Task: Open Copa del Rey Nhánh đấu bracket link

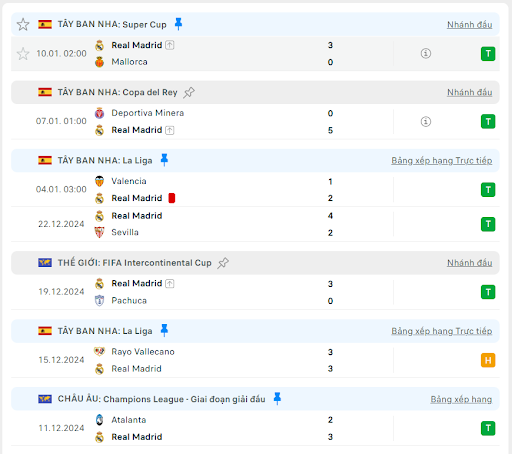Action: pos(469,92)
